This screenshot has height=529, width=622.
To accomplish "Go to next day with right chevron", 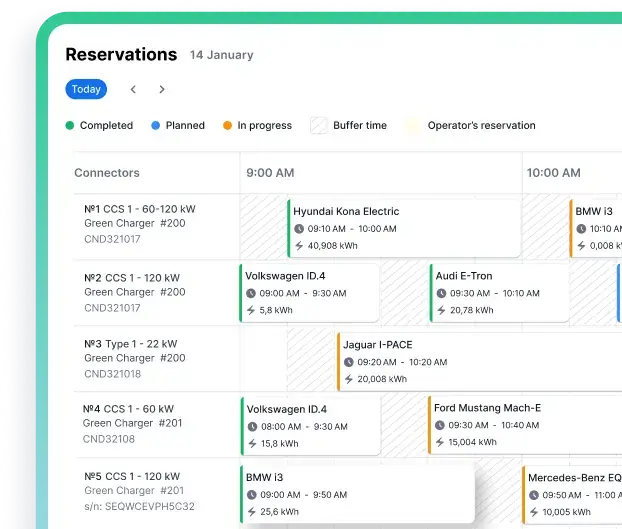I will pos(162,90).
